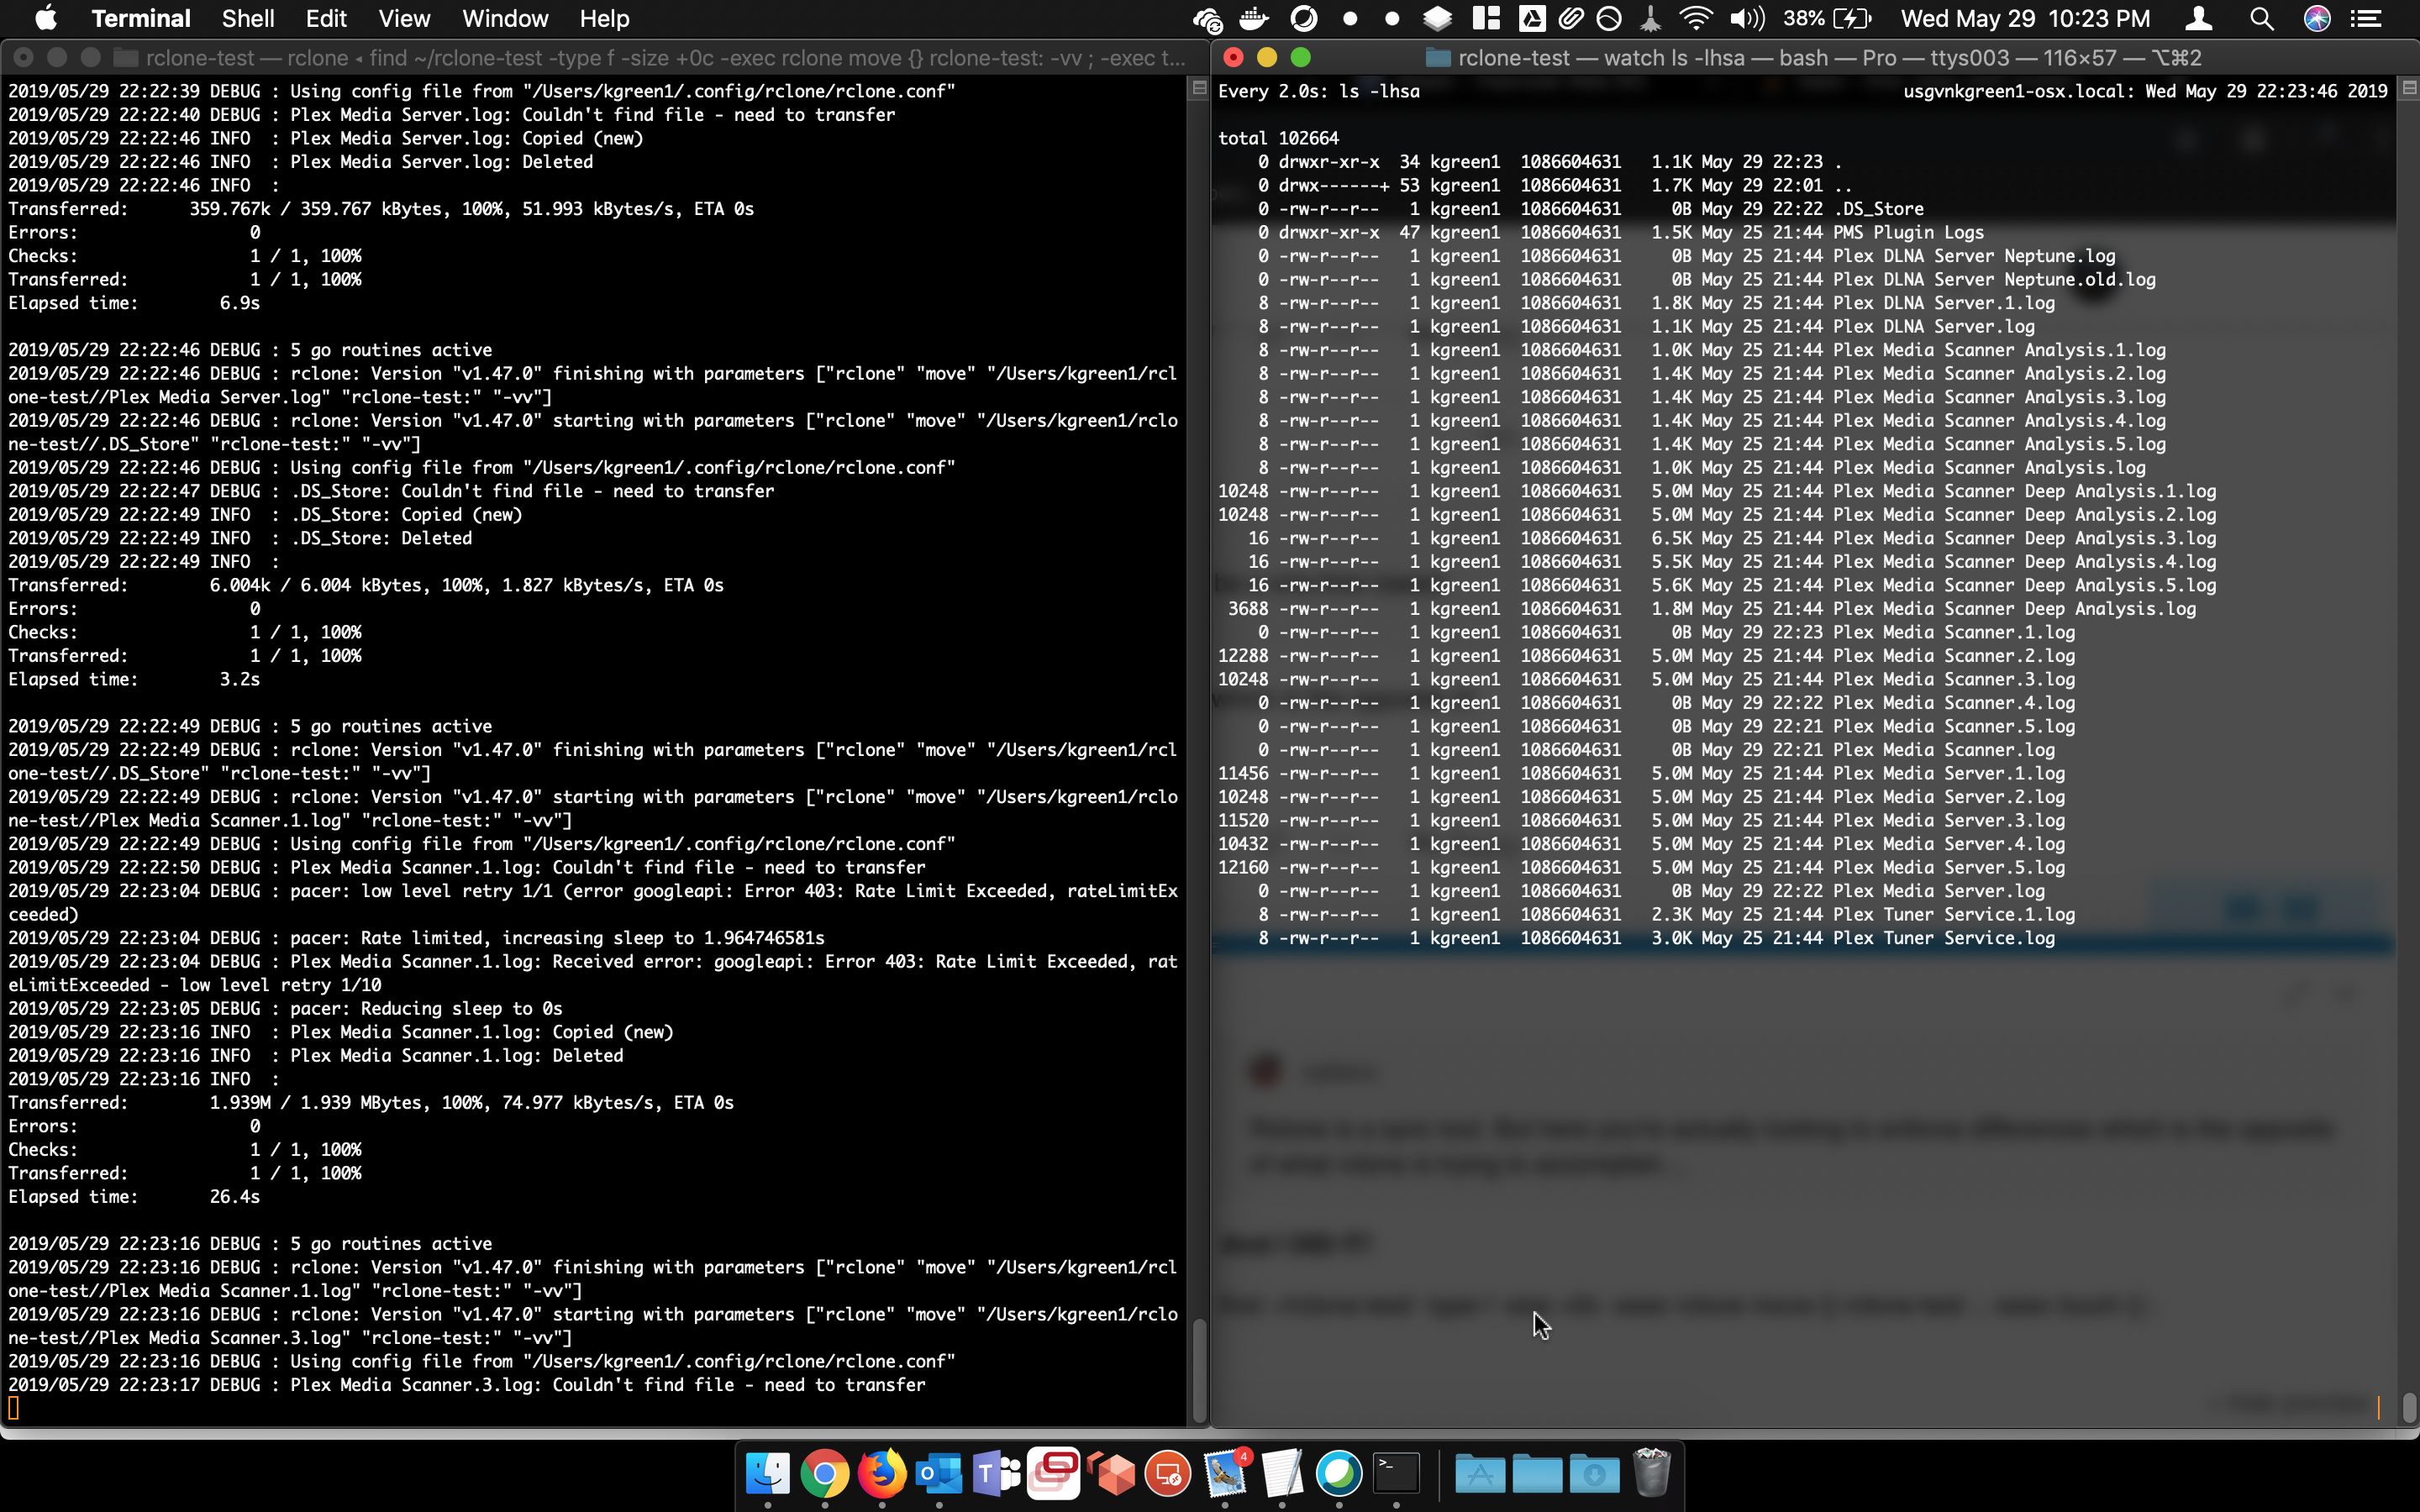Click the right terminal scrollbar thumb
Viewport: 2420px width, 1512px height.
click(x=2409, y=1407)
